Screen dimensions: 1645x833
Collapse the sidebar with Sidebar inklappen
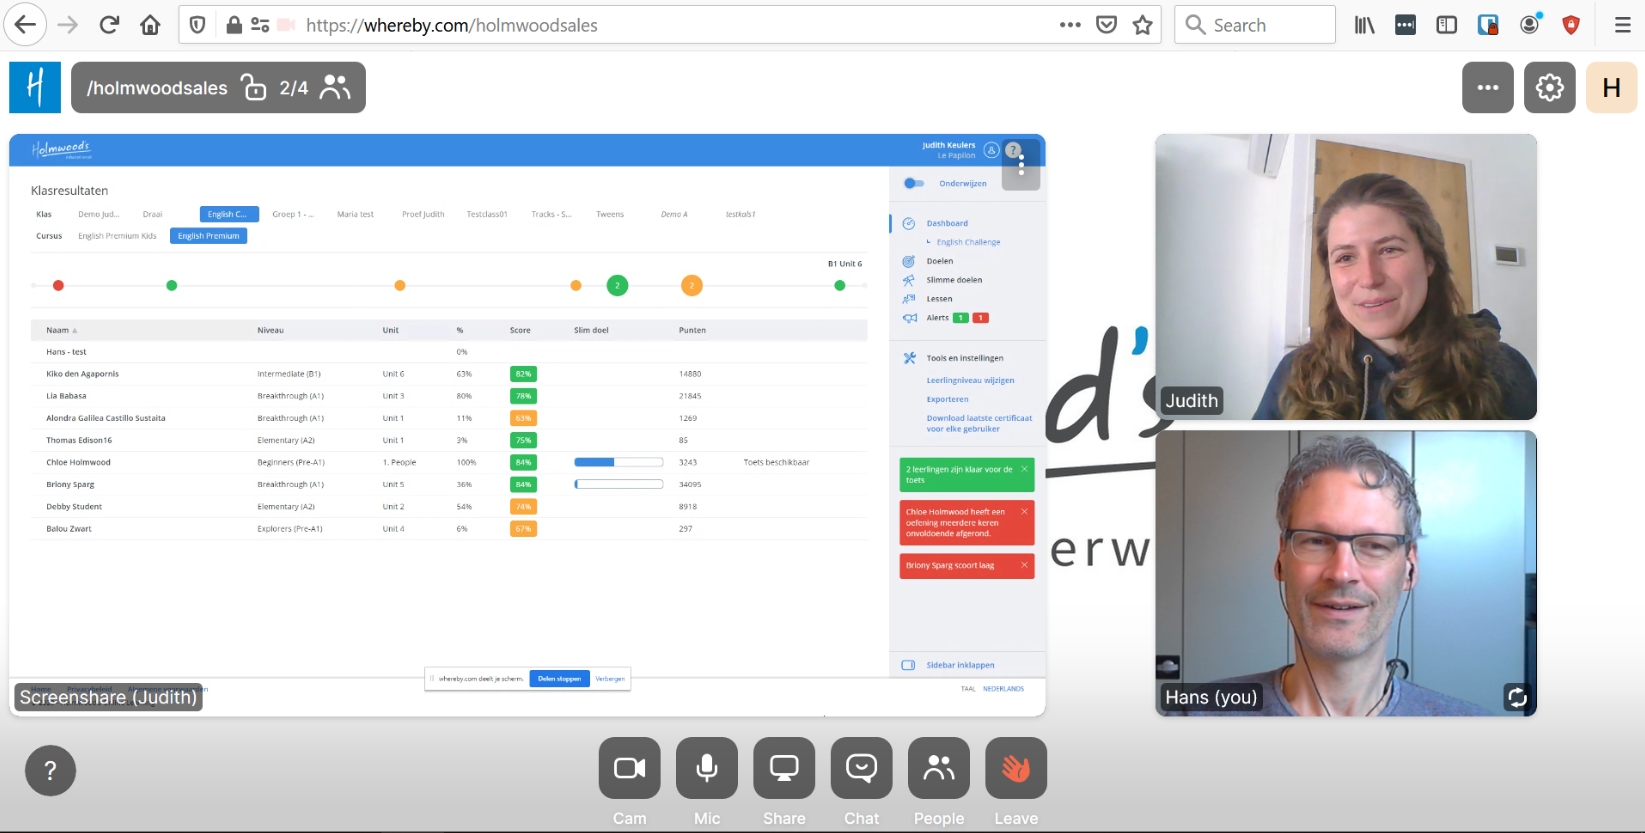pyautogui.click(x=960, y=665)
